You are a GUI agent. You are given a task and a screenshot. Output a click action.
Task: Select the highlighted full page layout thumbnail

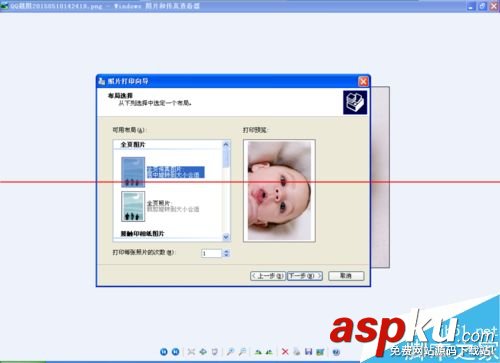coord(133,172)
